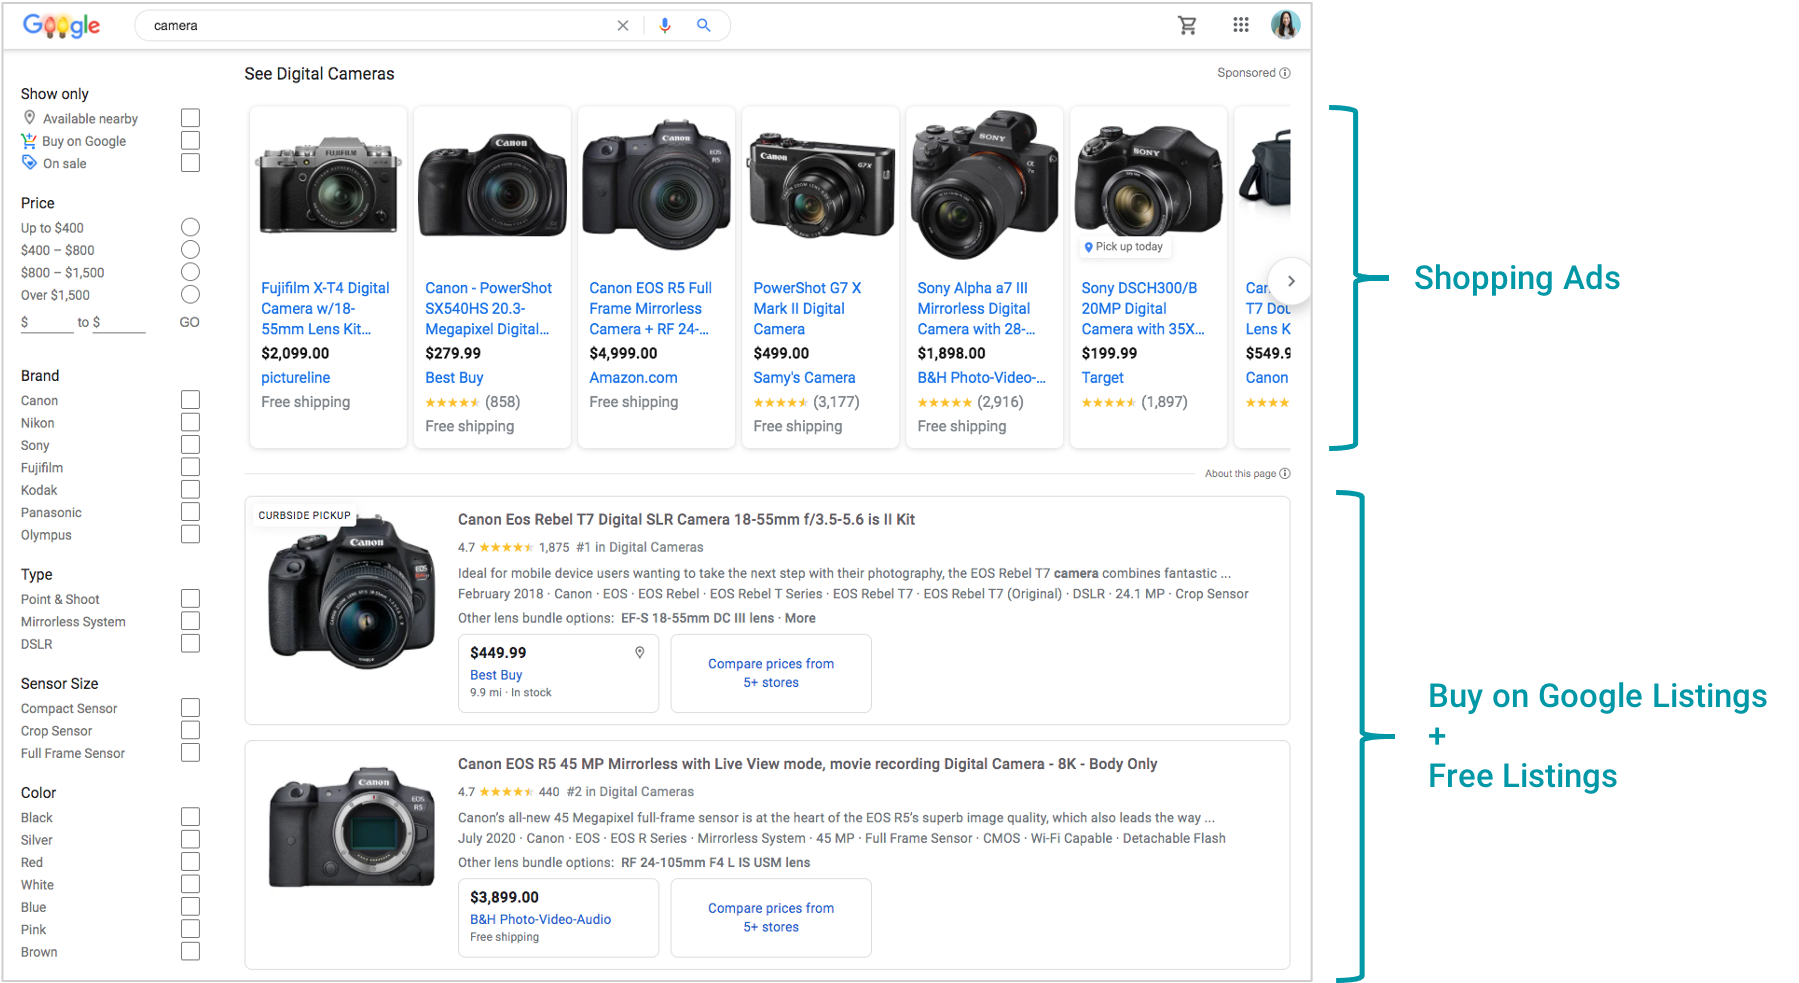The image size is (1799, 983).
Task: Open the Canon PowerShot SX540HS ad link
Action: click(488, 308)
